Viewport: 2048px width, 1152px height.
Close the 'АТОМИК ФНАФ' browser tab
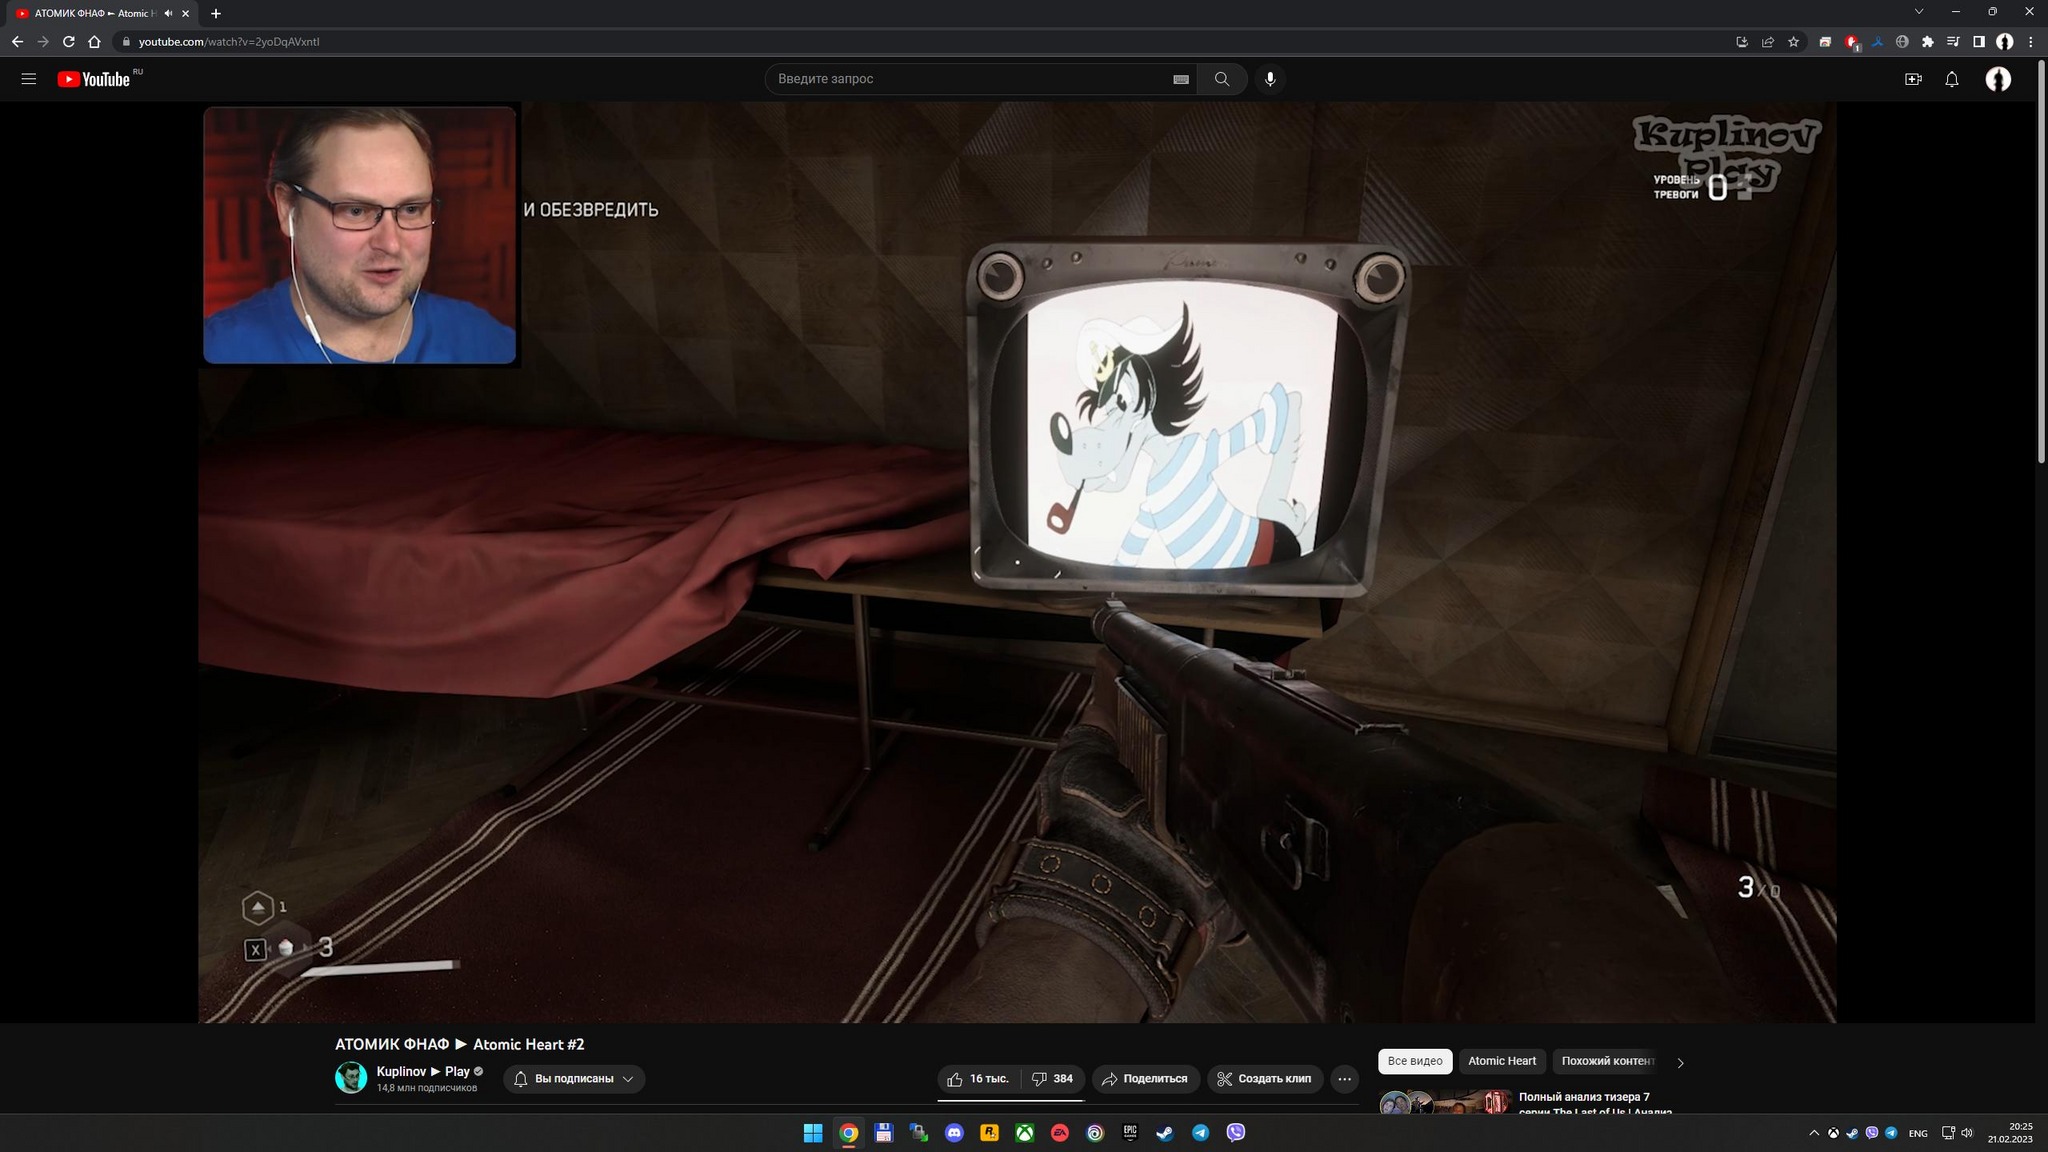pyautogui.click(x=185, y=13)
